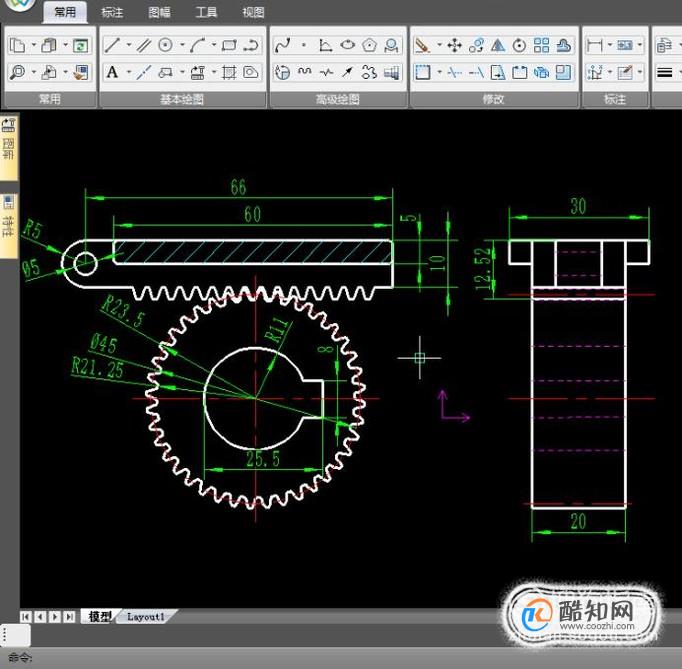Open the 视图 ribbon tab
The image size is (682, 669).
253,12
